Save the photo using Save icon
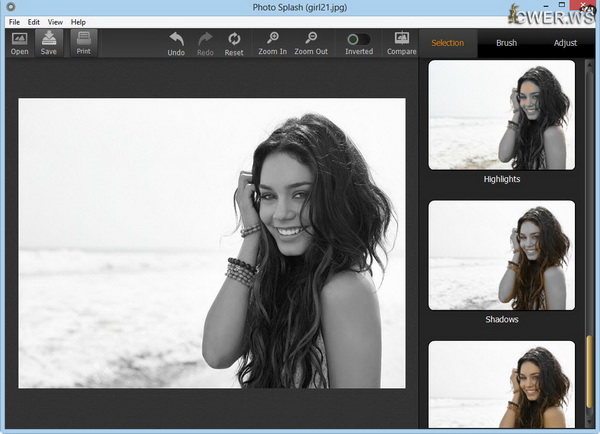This screenshot has height=434, width=600. [x=49, y=43]
